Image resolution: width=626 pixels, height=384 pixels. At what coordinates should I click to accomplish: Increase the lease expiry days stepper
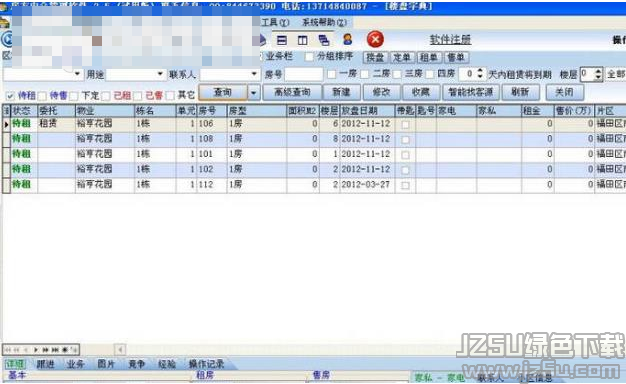pyautogui.click(x=480, y=71)
